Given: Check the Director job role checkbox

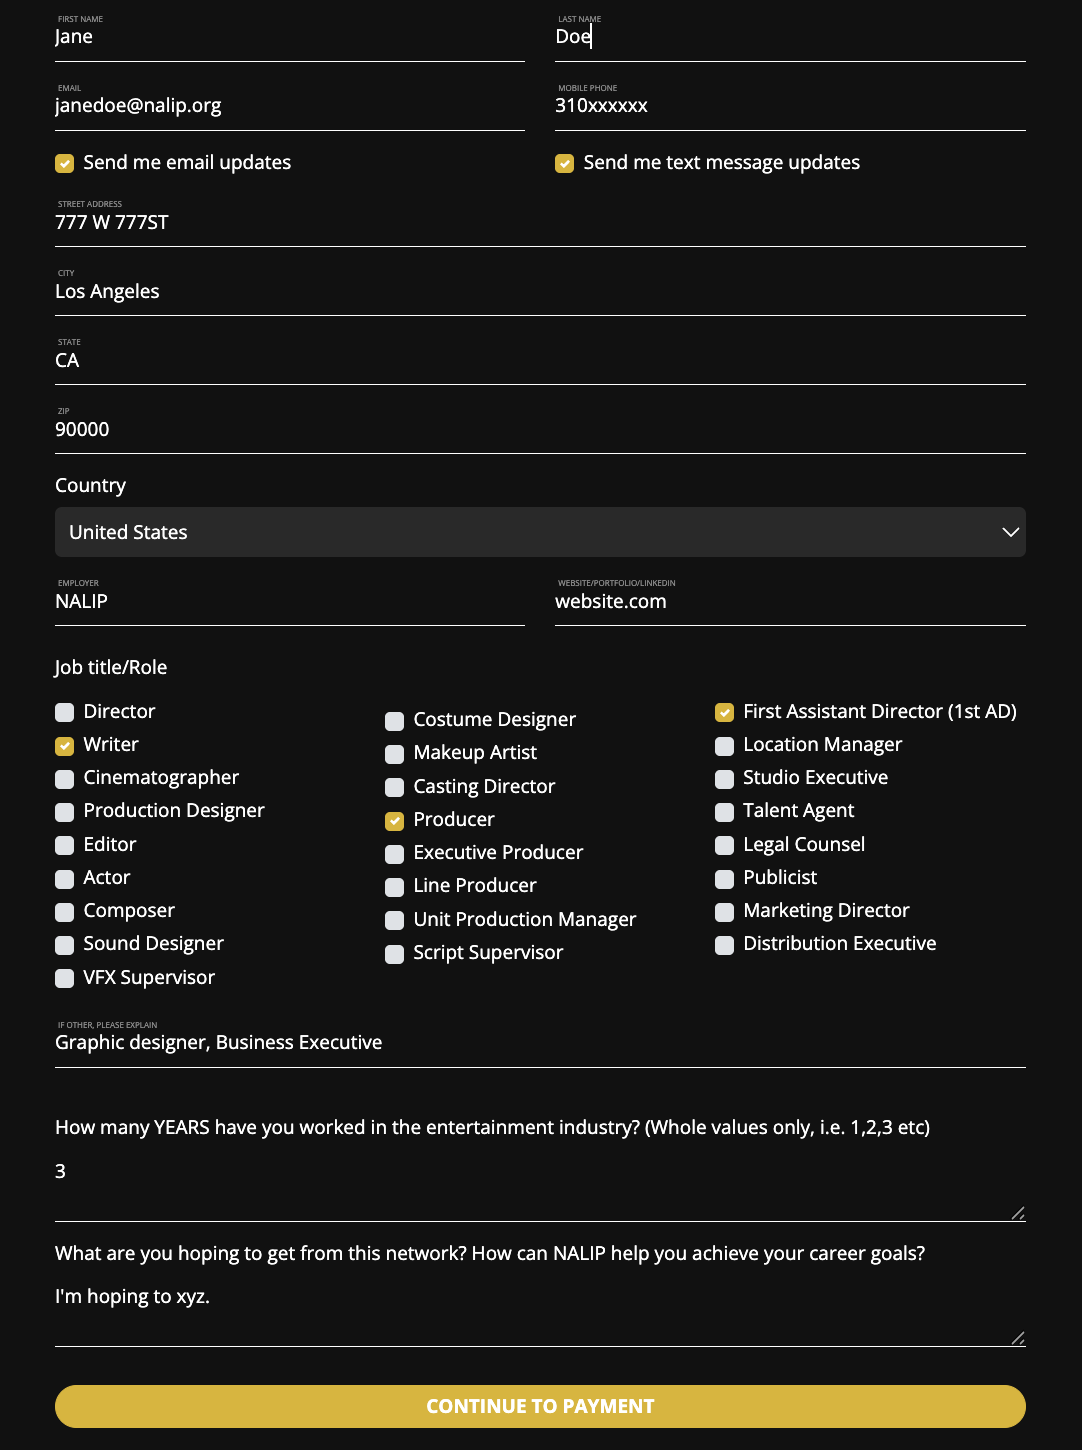Looking at the screenshot, I should point(65,712).
